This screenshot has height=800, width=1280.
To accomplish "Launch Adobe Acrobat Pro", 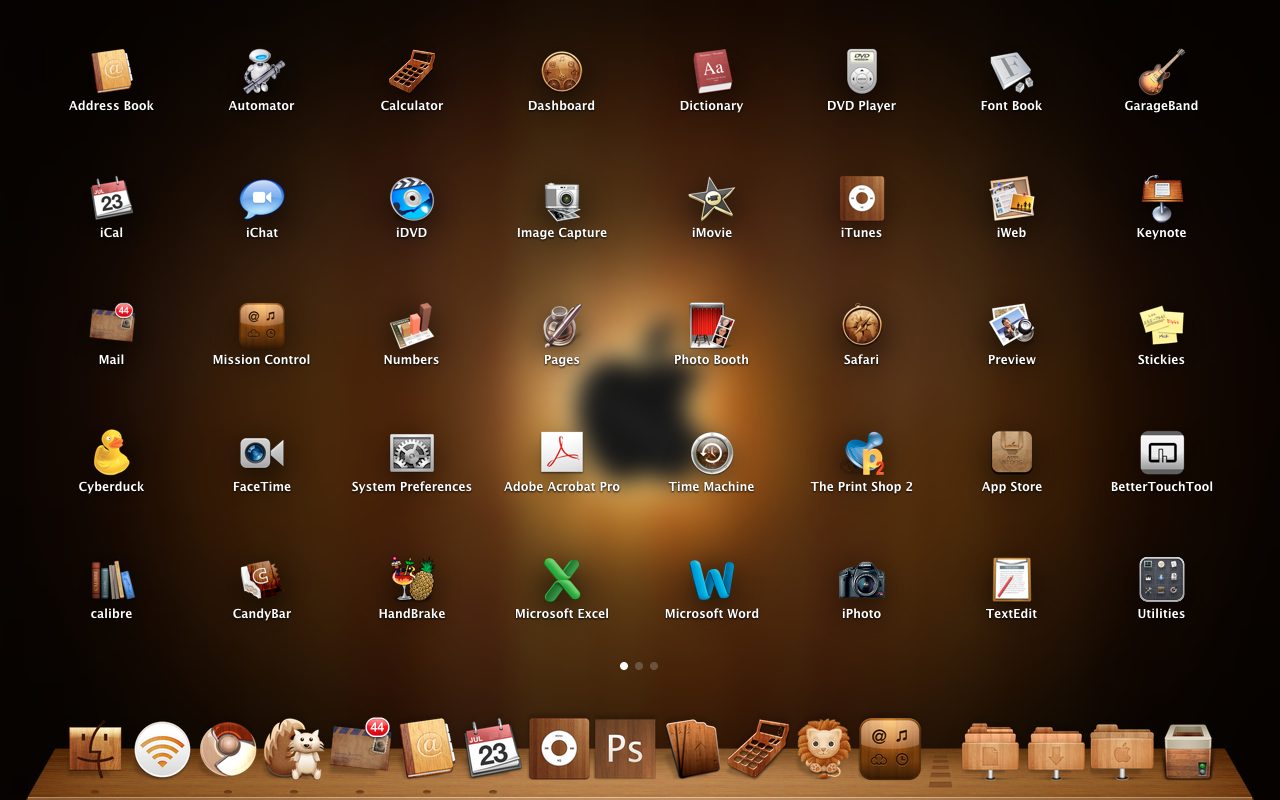I will [x=562, y=452].
